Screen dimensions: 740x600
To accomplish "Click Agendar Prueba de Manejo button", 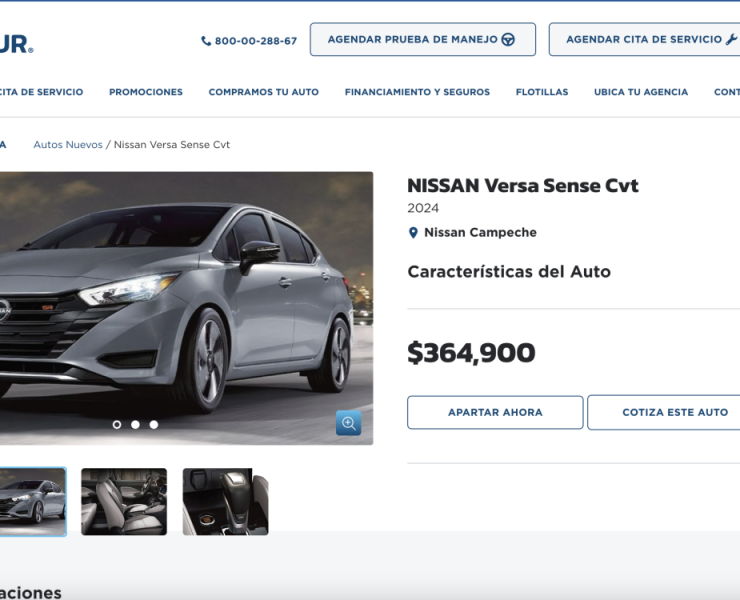I will tap(423, 39).
